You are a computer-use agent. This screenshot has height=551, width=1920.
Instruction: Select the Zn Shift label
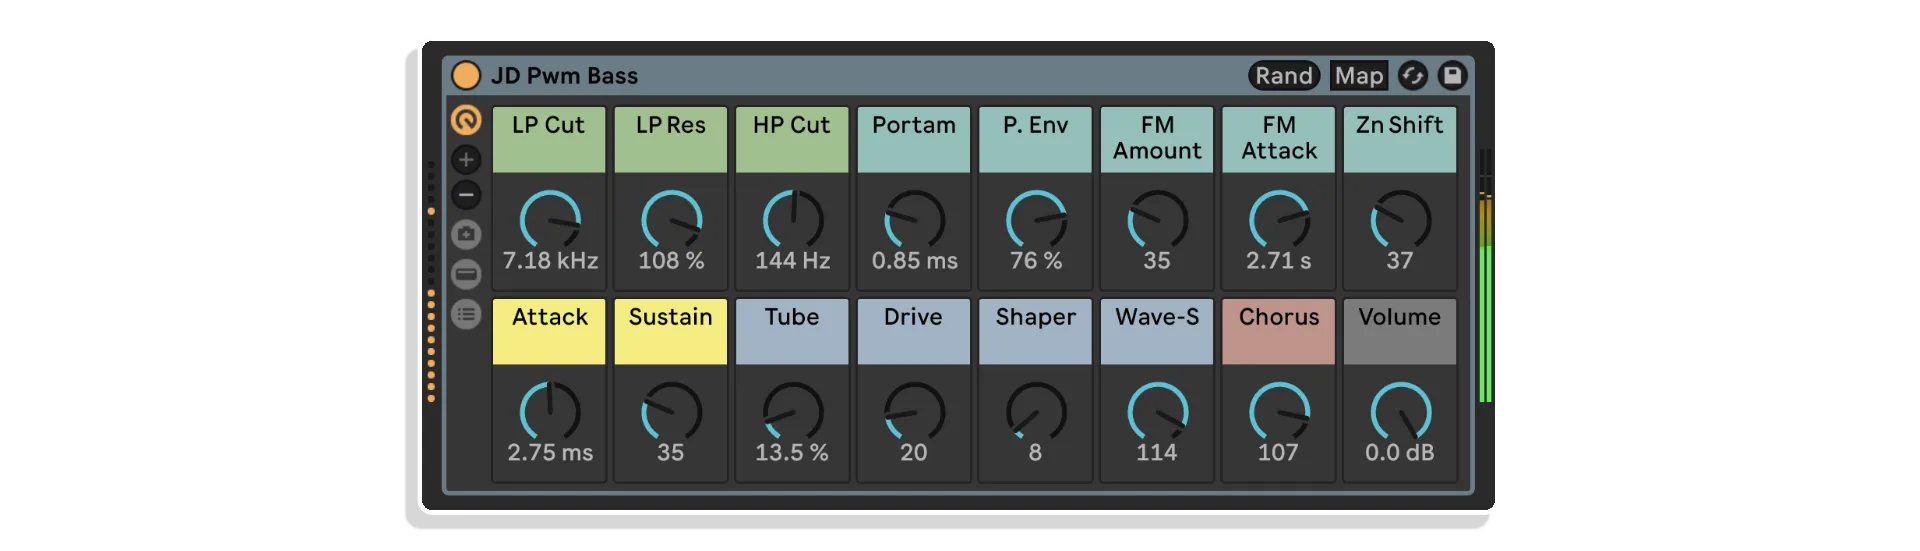1400,140
